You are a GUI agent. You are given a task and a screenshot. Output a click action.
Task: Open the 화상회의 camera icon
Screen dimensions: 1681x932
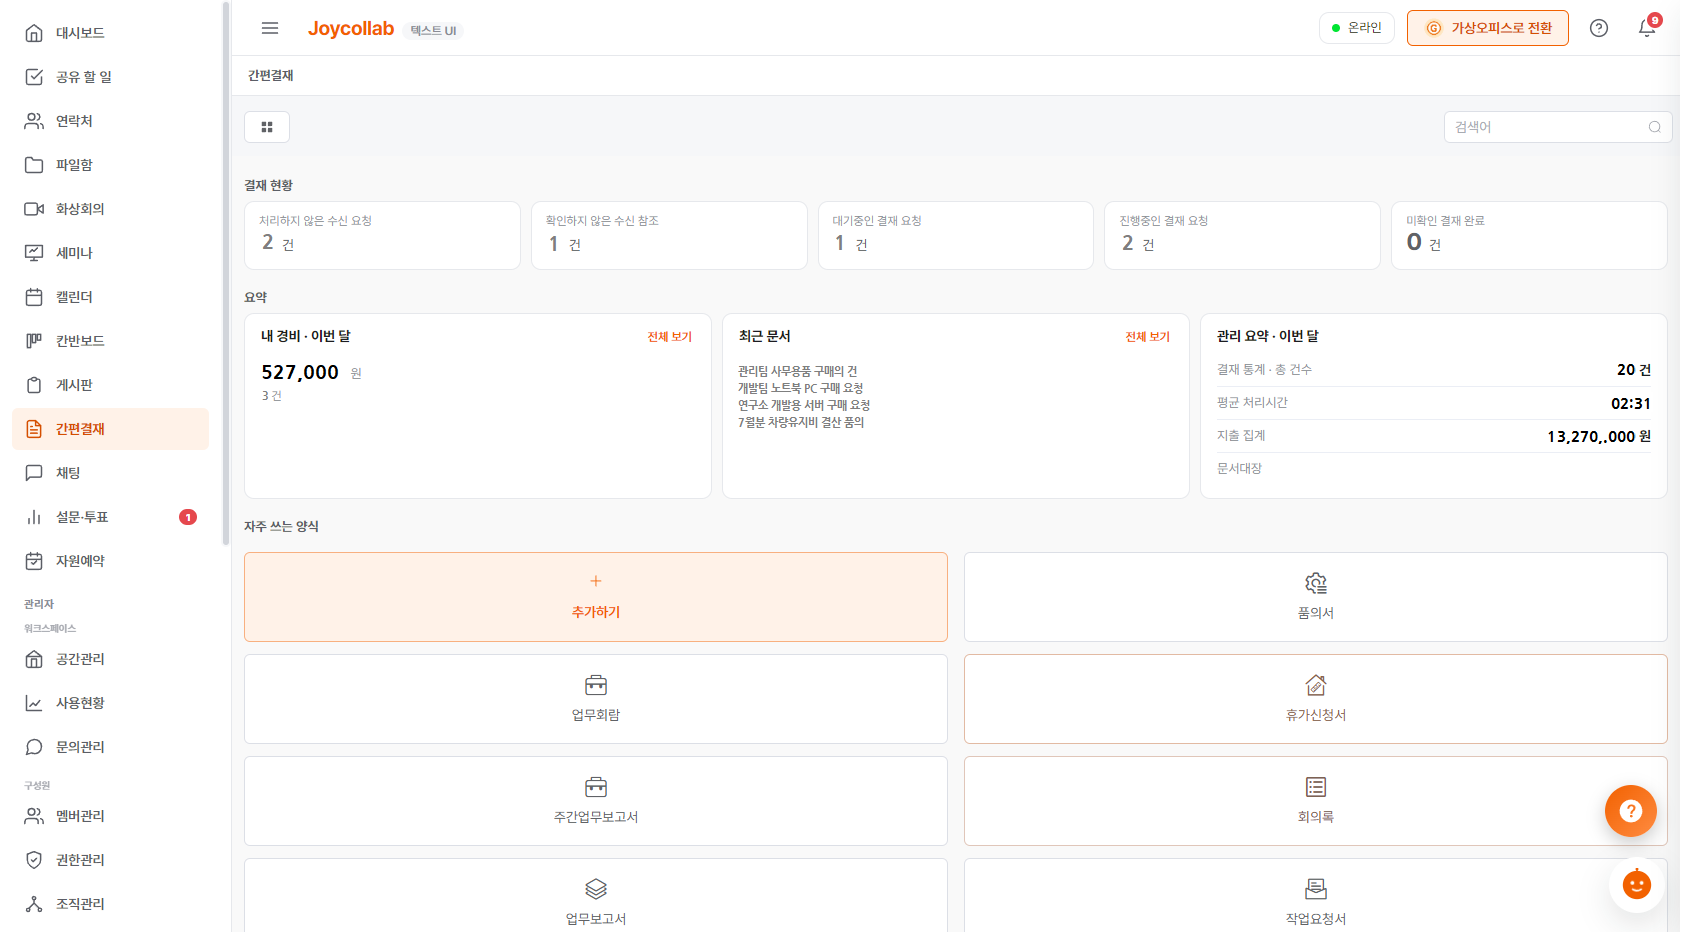click(34, 209)
